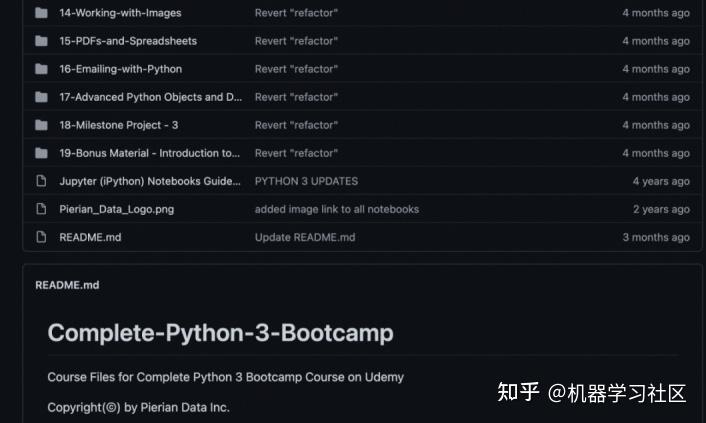Click the "4 years ago" timestamp

tap(661, 181)
